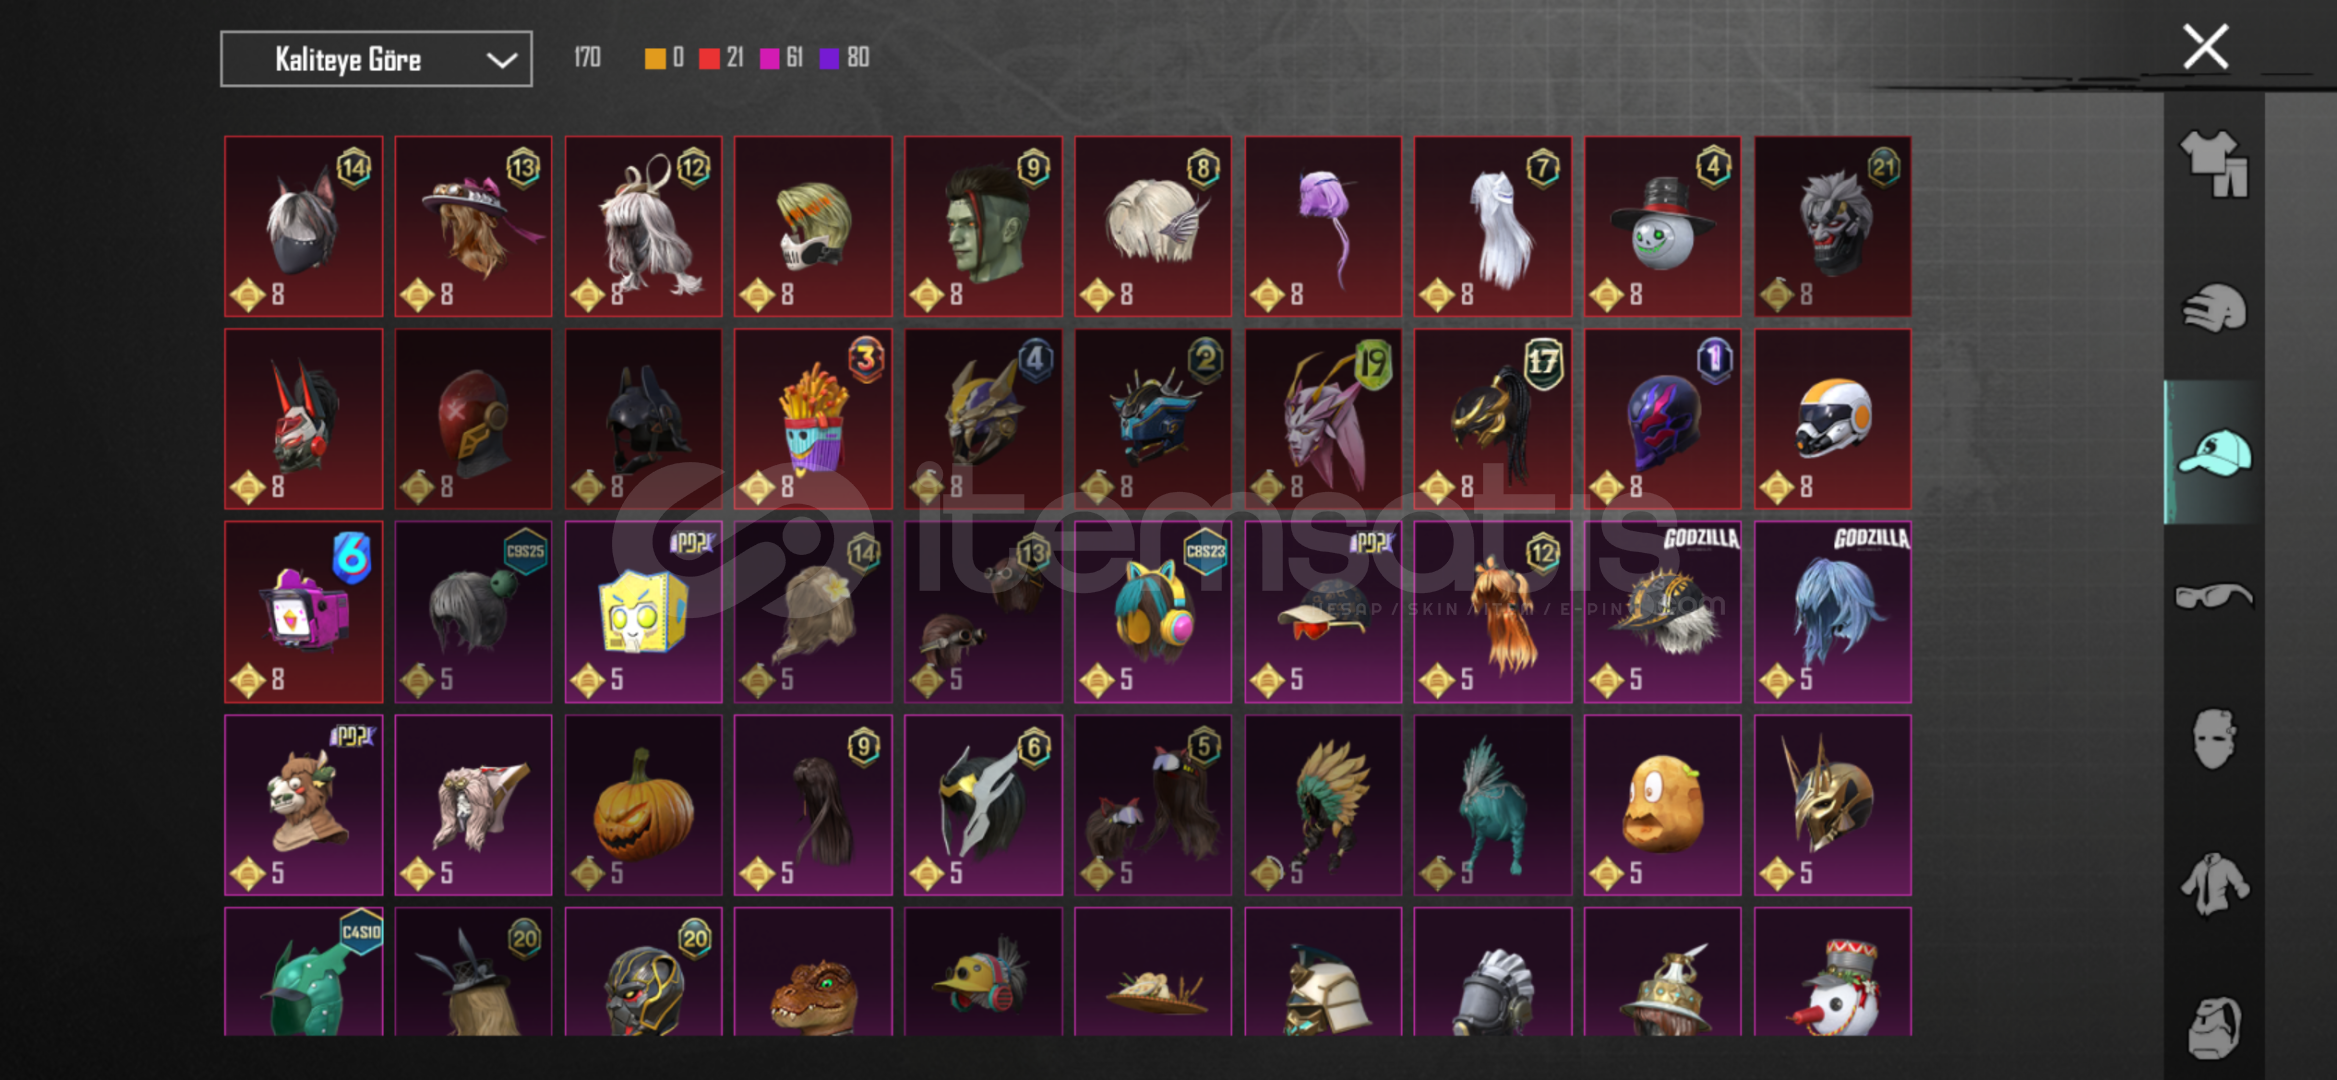Close the inventory screen with X
The height and width of the screenshot is (1080, 2337).
pos(2205,47)
